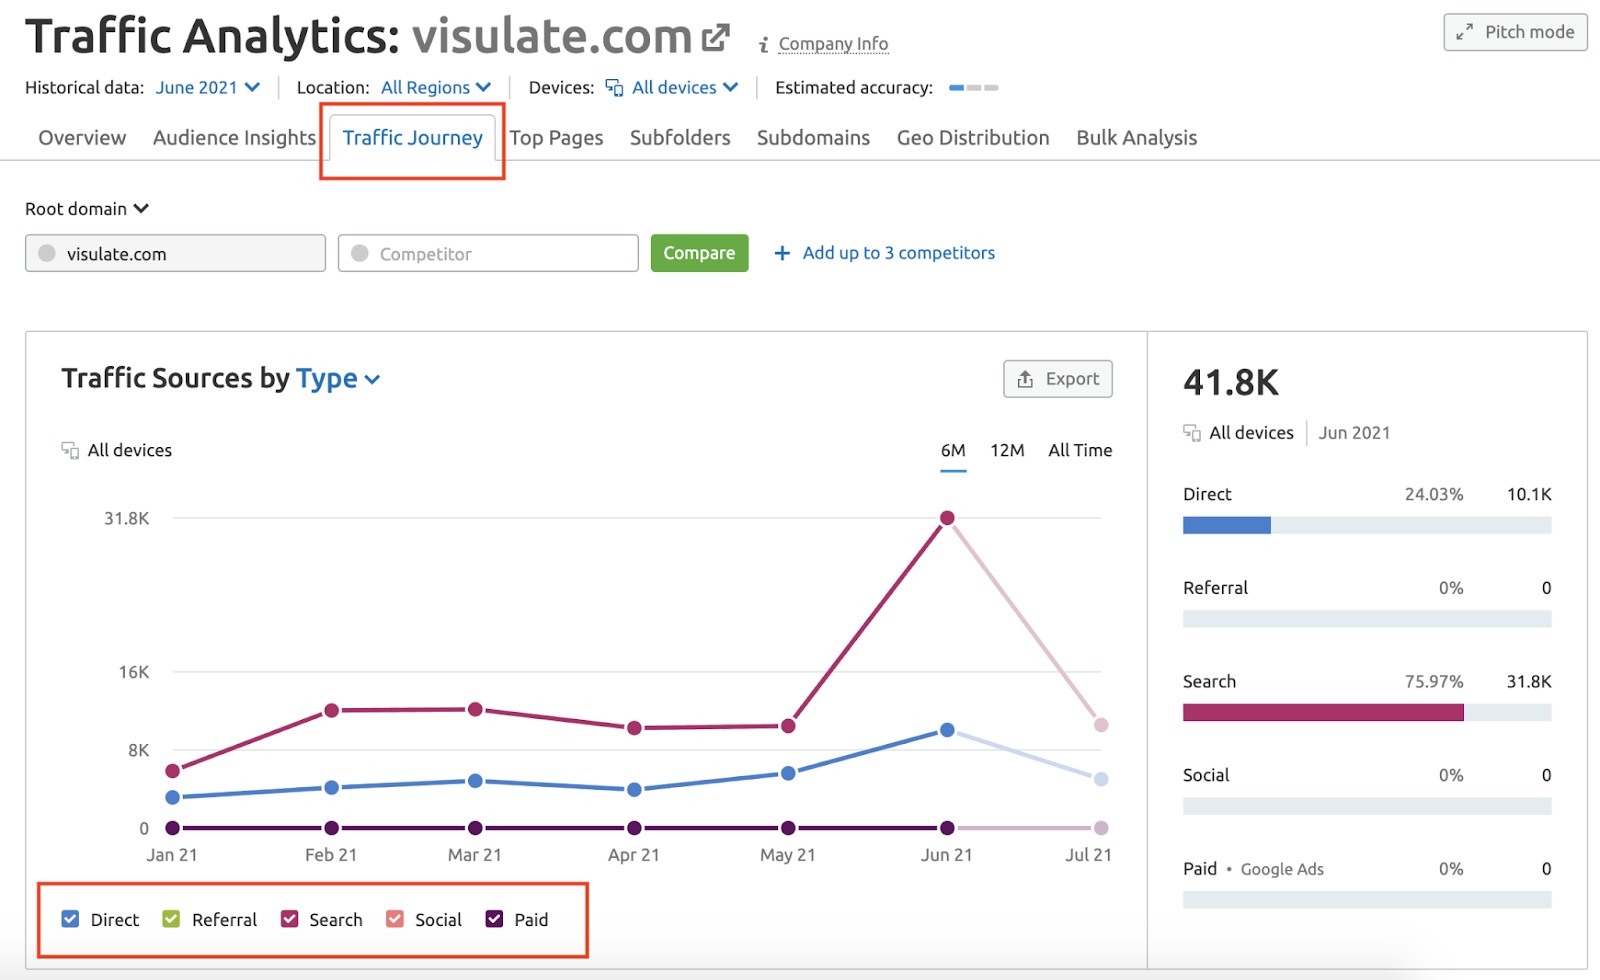This screenshot has height=980, width=1600.
Task: Expand the Root domain dropdown
Action: [87, 209]
